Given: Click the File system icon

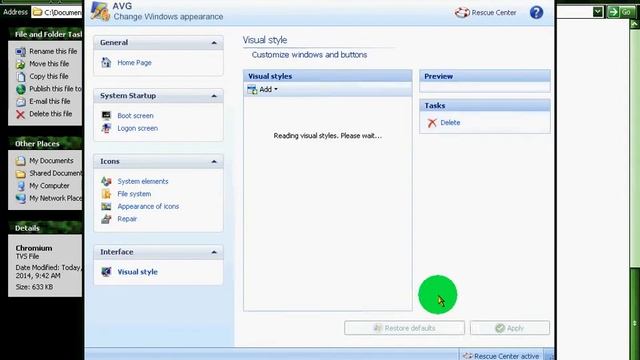Looking at the screenshot, I should (106, 194).
